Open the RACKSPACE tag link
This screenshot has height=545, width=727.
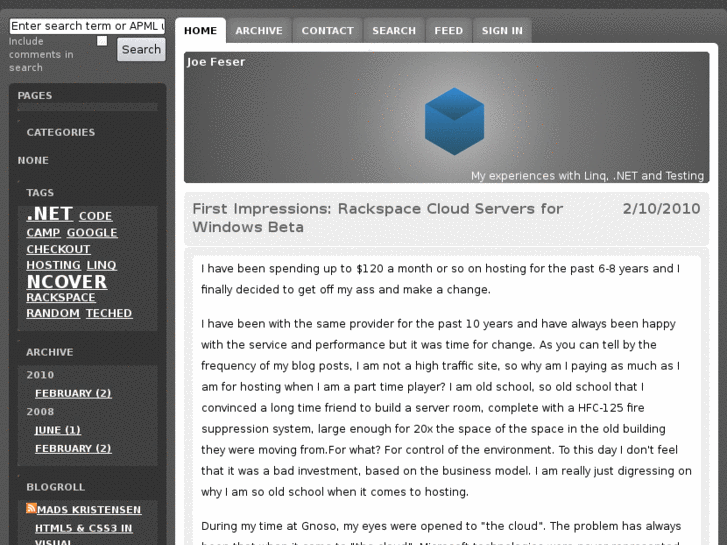61,298
